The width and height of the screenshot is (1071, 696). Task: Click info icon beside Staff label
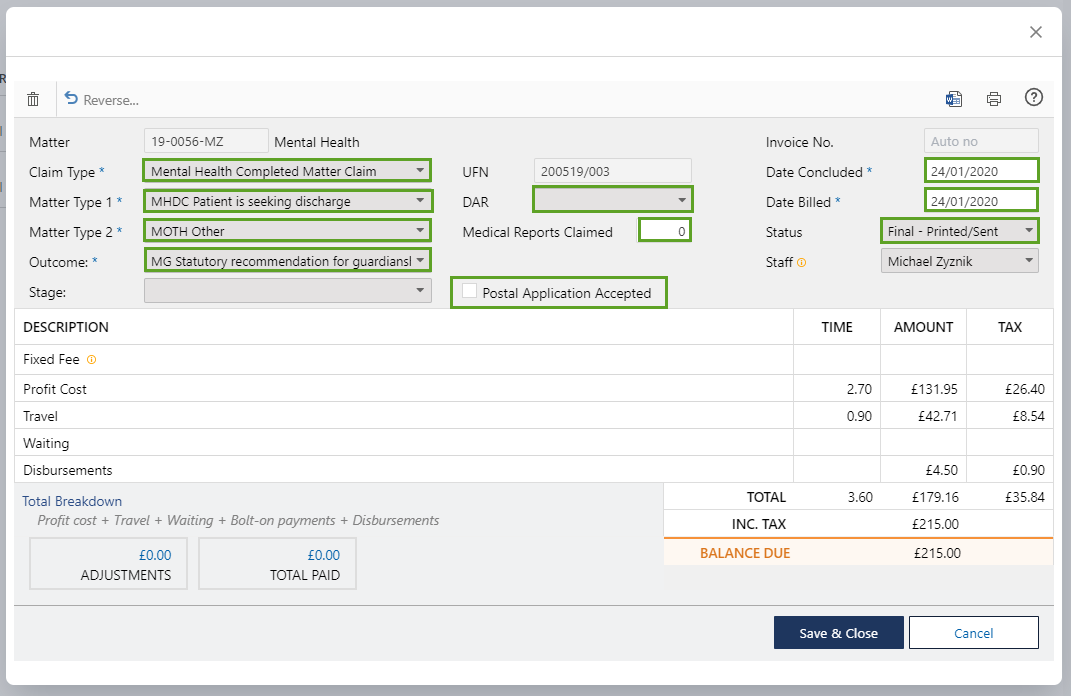coord(802,263)
